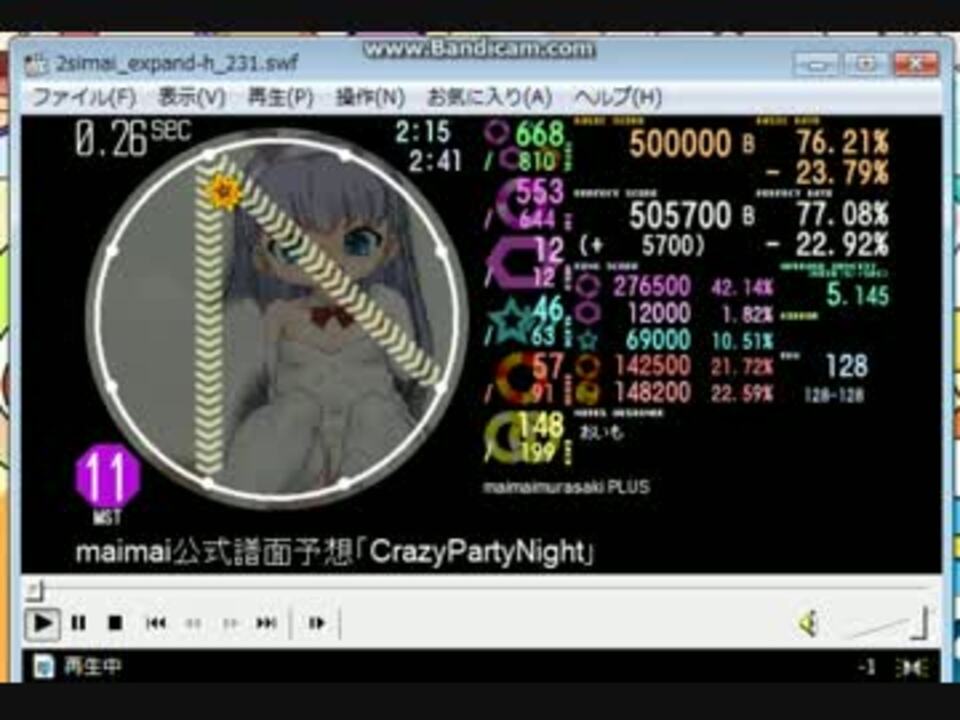Click the 128 BPM value
960x720 pixels.
pyautogui.click(x=846, y=366)
